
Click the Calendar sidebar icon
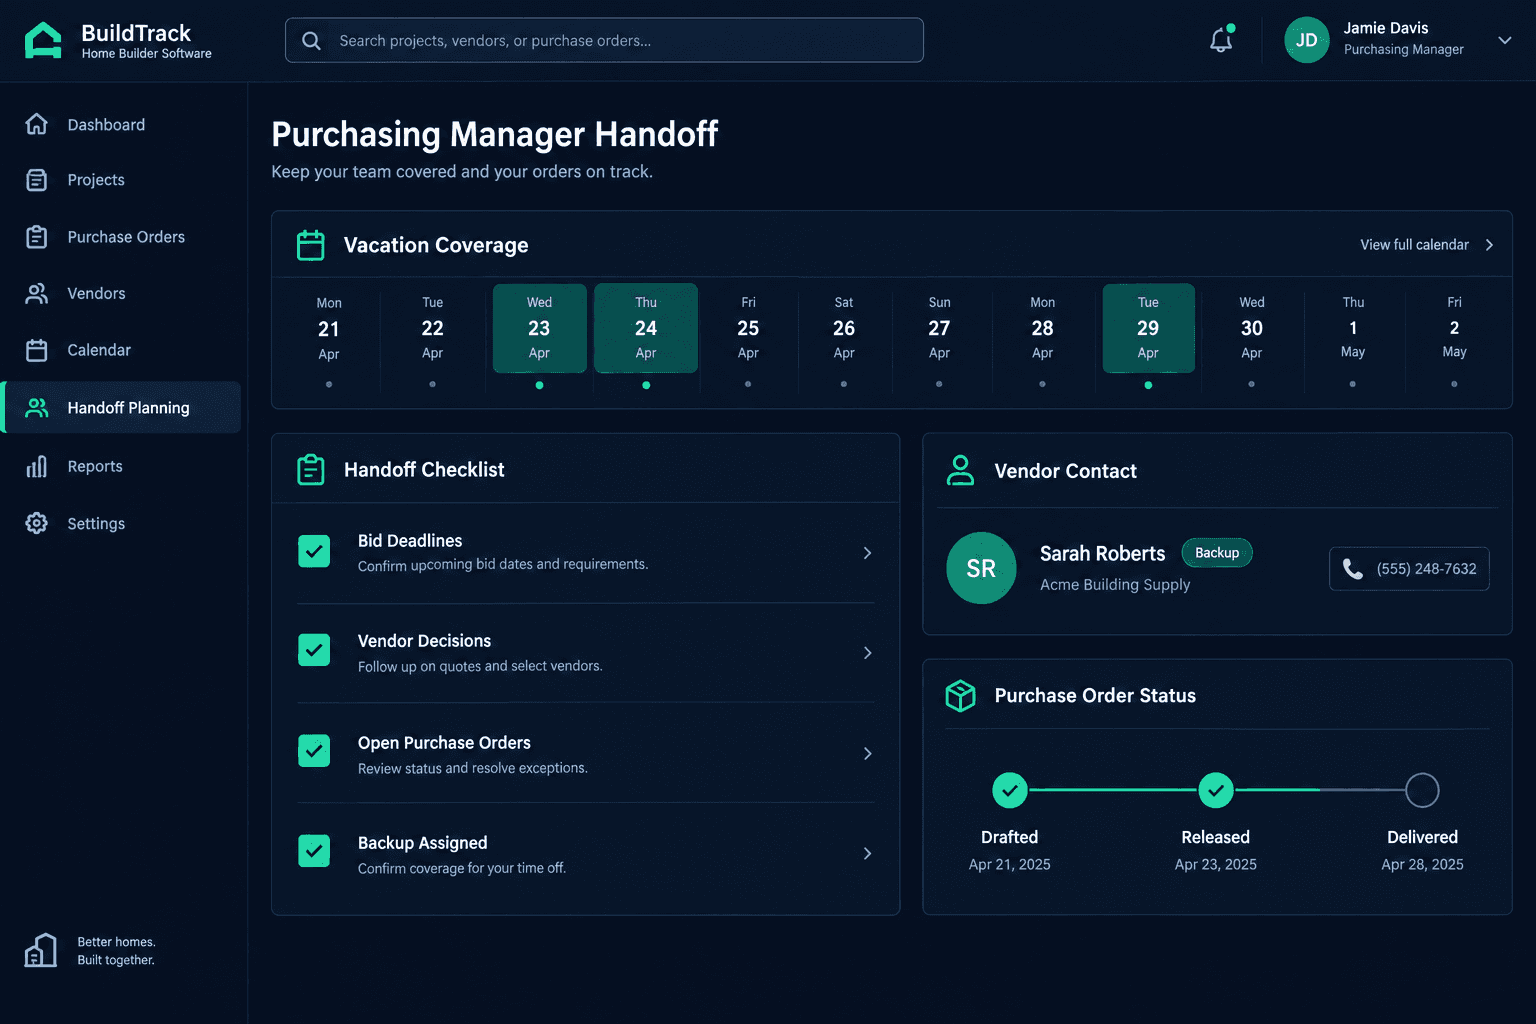point(37,350)
